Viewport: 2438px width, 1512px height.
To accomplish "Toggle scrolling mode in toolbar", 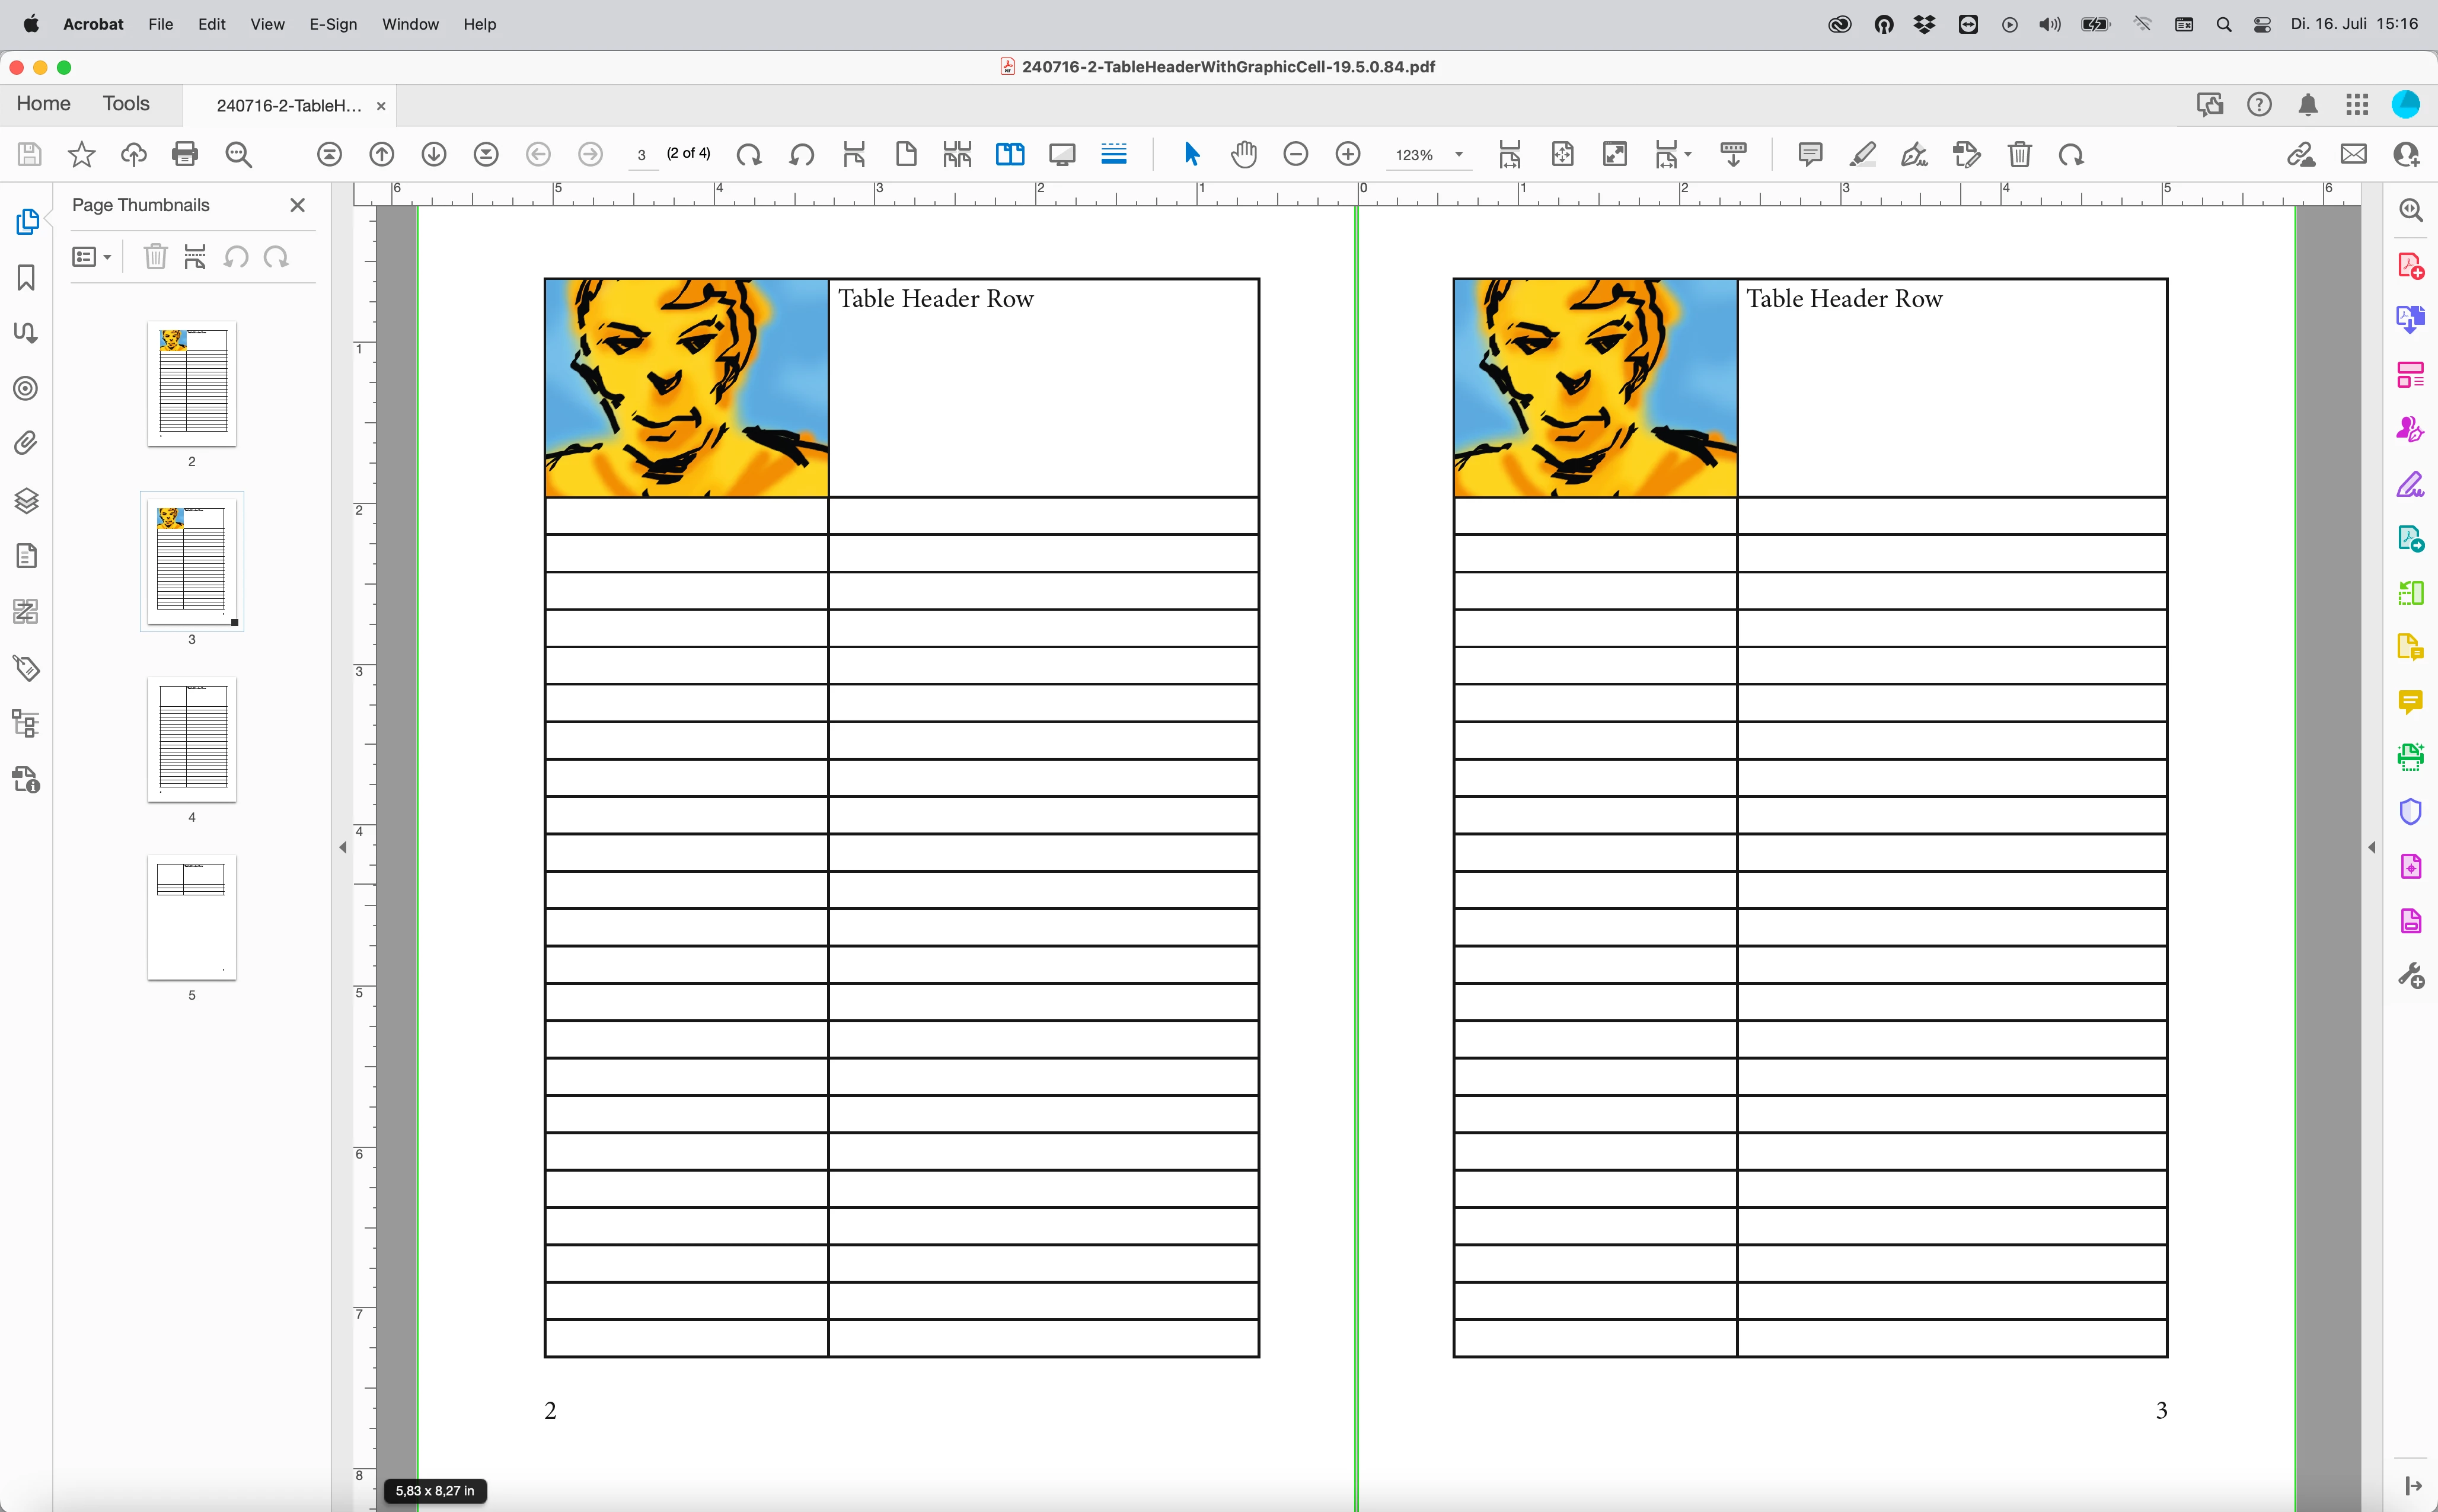I will [x=1113, y=154].
